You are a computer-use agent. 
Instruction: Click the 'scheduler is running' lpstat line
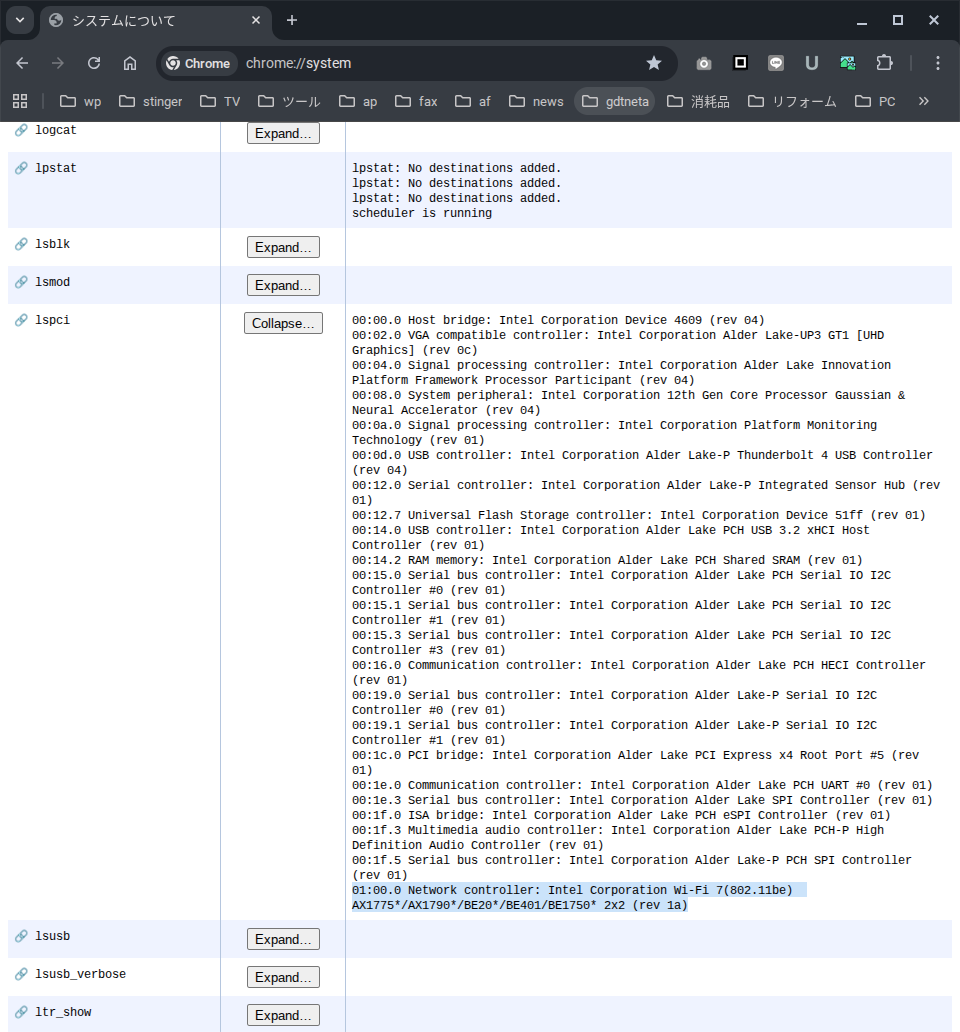[422, 213]
